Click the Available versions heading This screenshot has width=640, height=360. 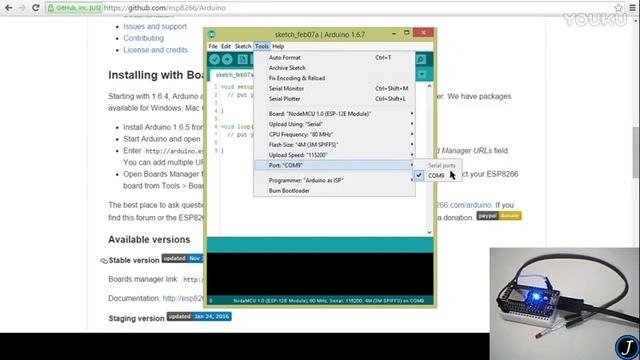coord(149,240)
